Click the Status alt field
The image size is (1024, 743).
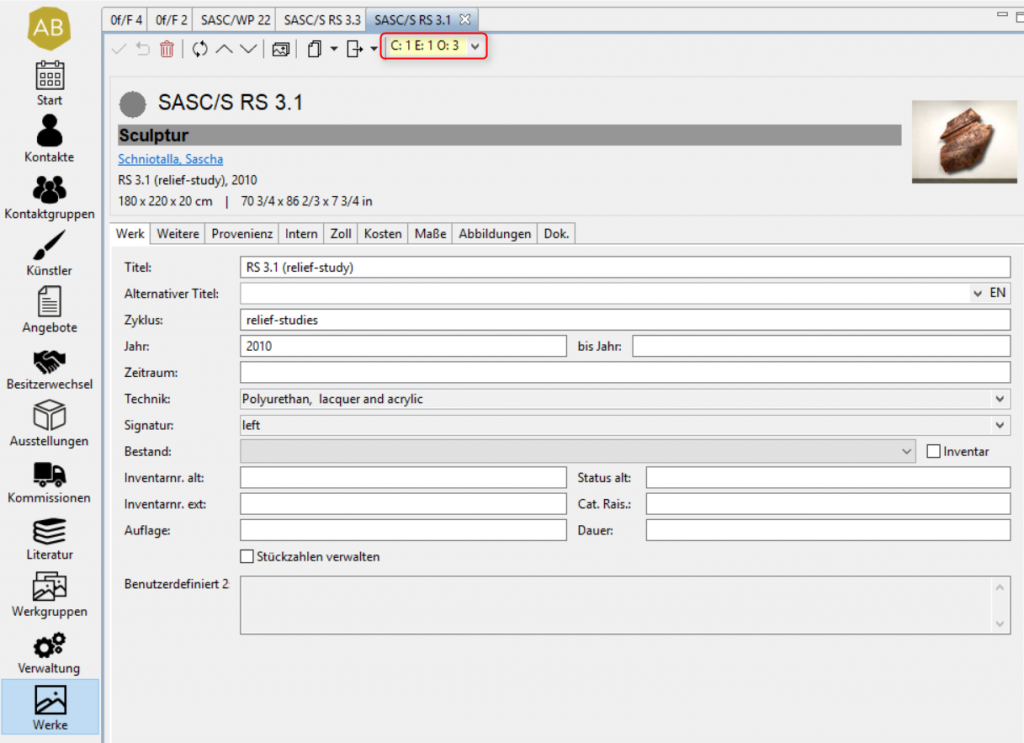pos(828,477)
